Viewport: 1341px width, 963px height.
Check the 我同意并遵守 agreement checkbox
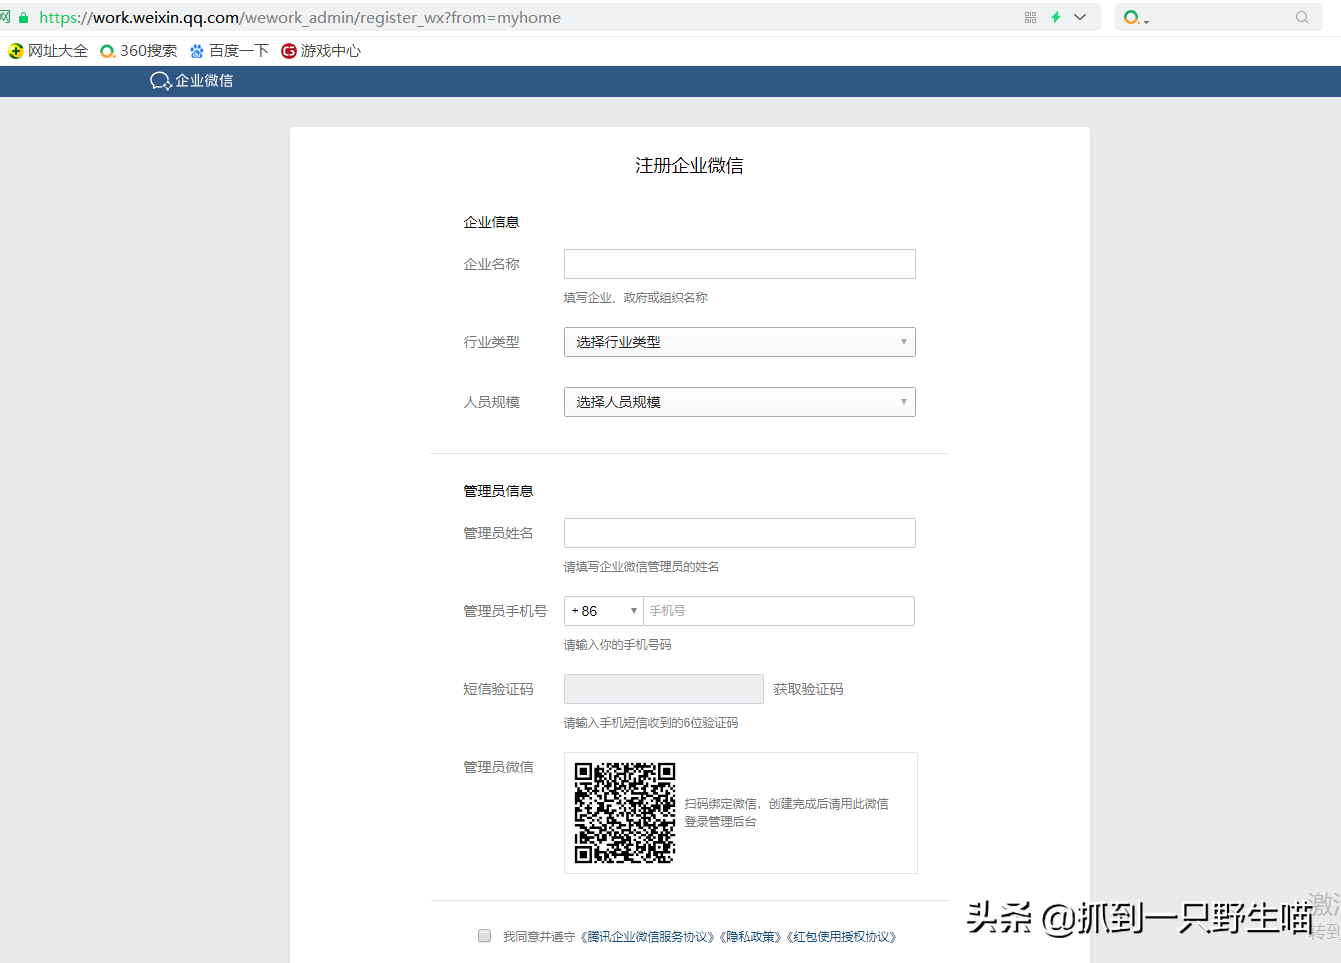coord(484,936)
